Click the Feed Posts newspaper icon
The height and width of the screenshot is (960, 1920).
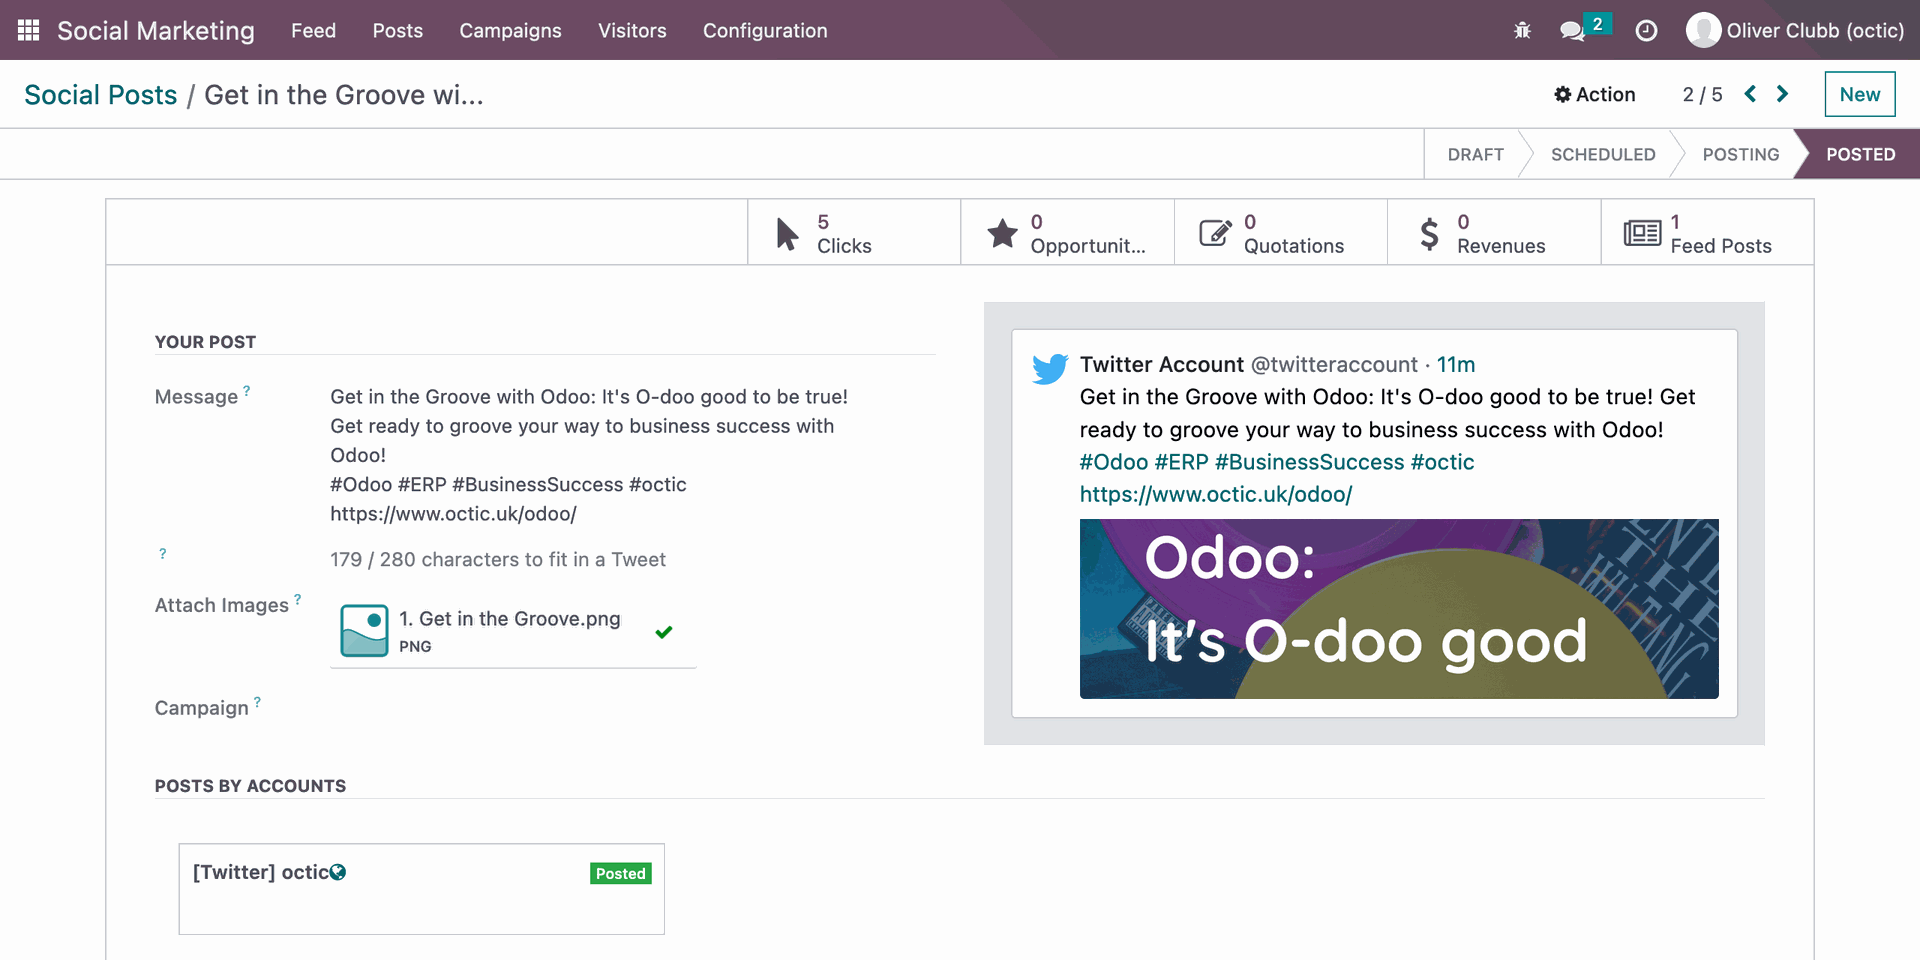coord(1642,233)
